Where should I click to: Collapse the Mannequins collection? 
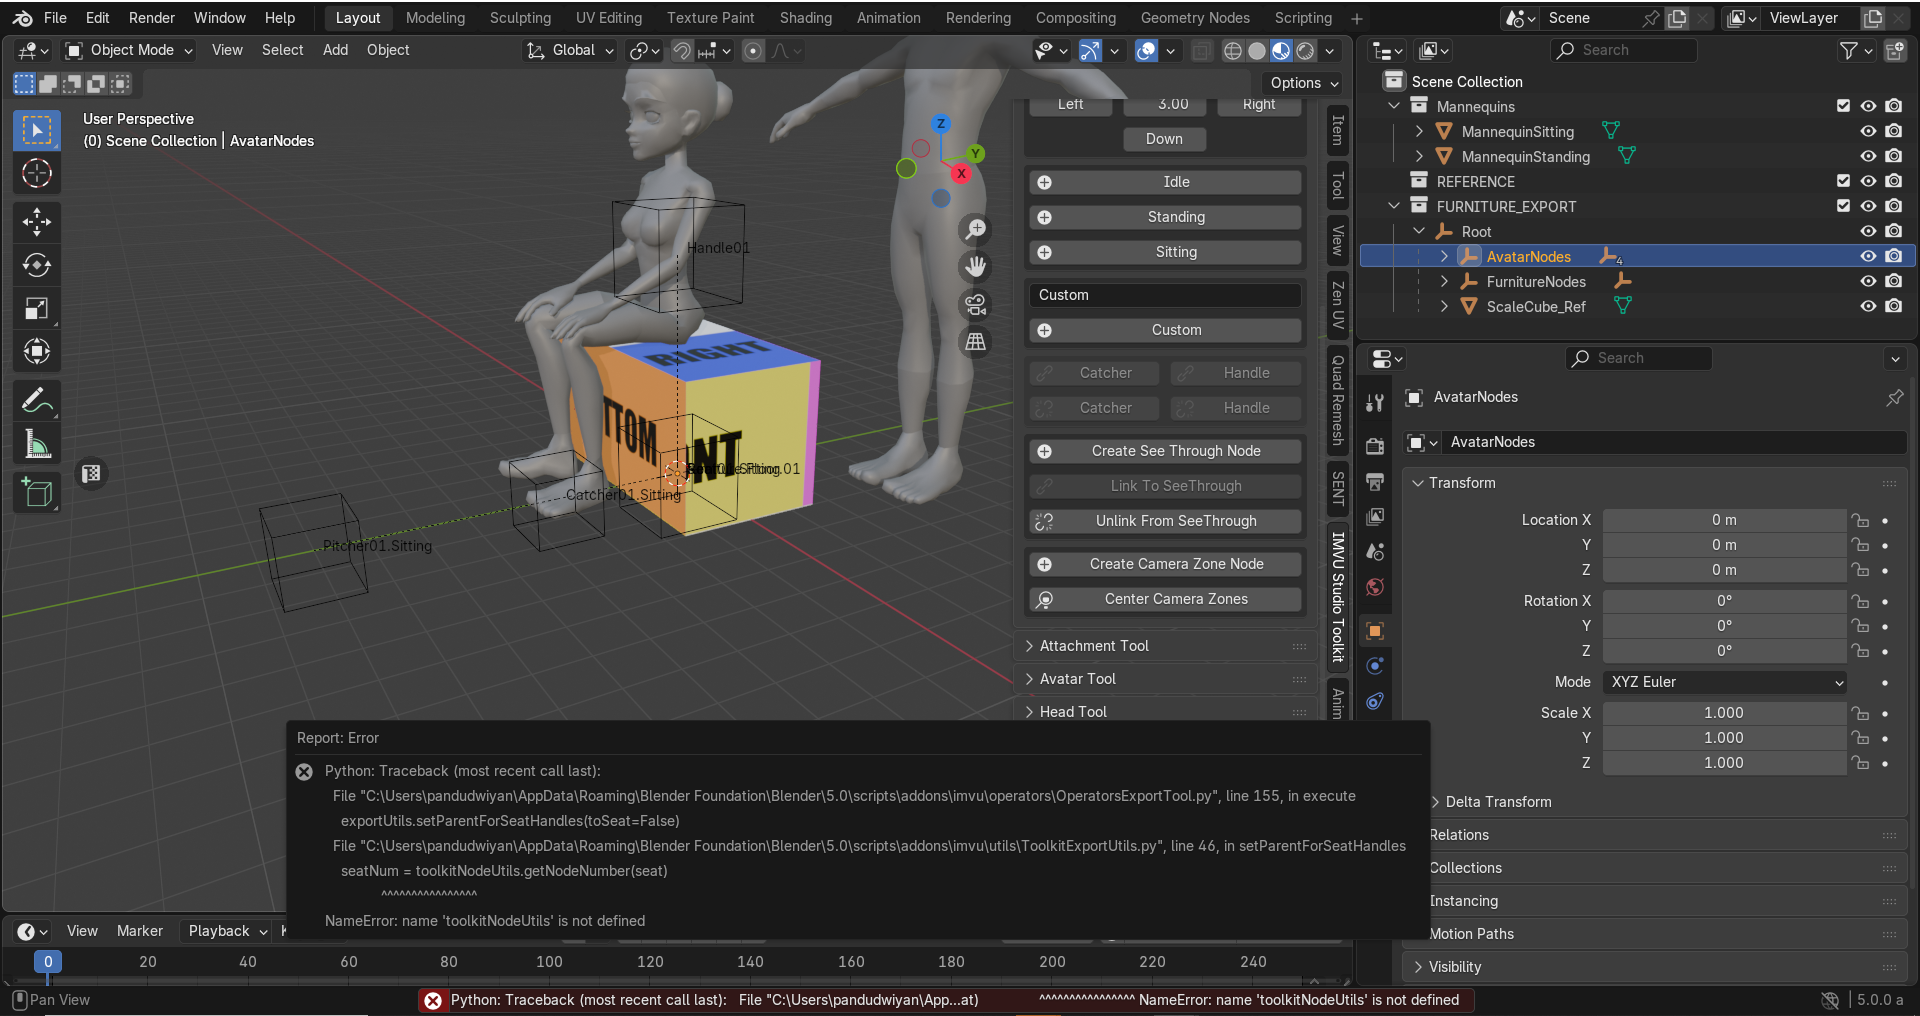click(1394, 106)
